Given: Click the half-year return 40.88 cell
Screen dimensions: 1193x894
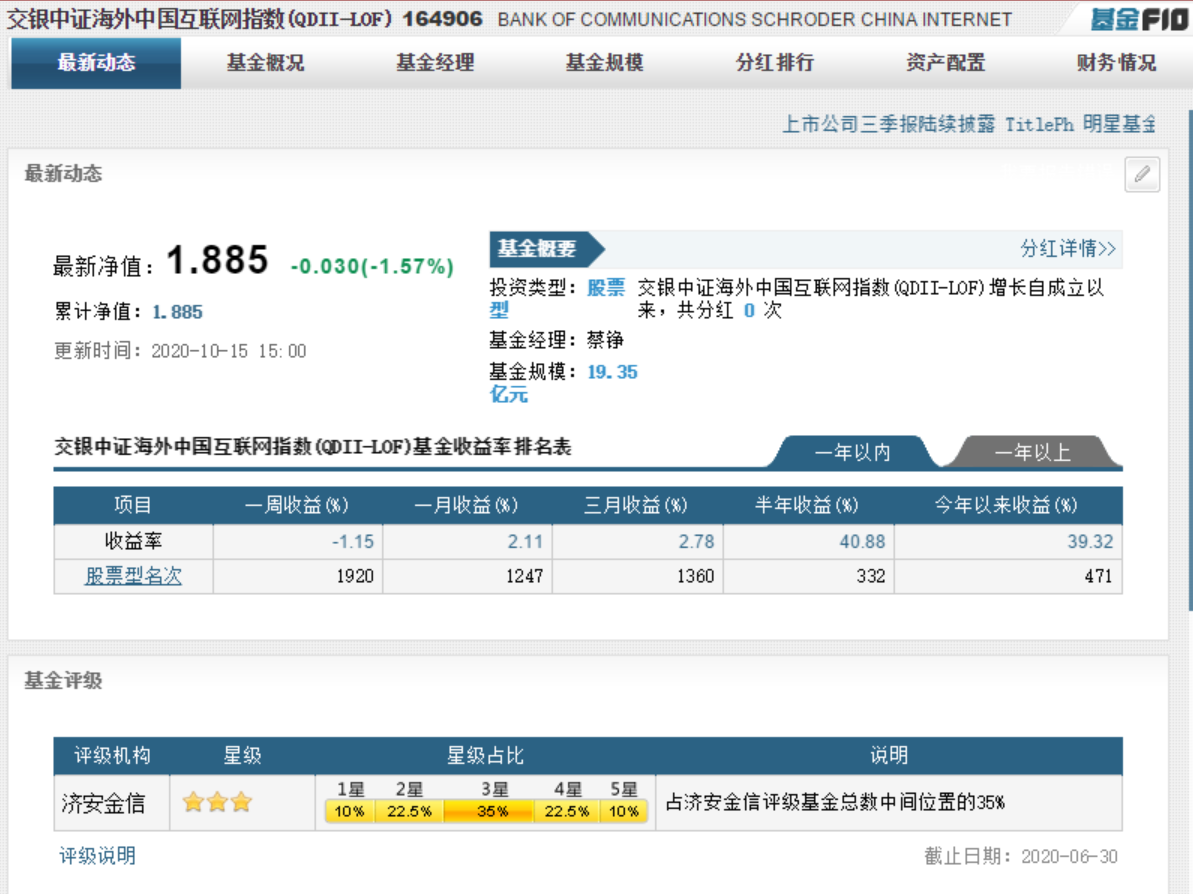Looking at the screenshot, I should pos(809,542).
